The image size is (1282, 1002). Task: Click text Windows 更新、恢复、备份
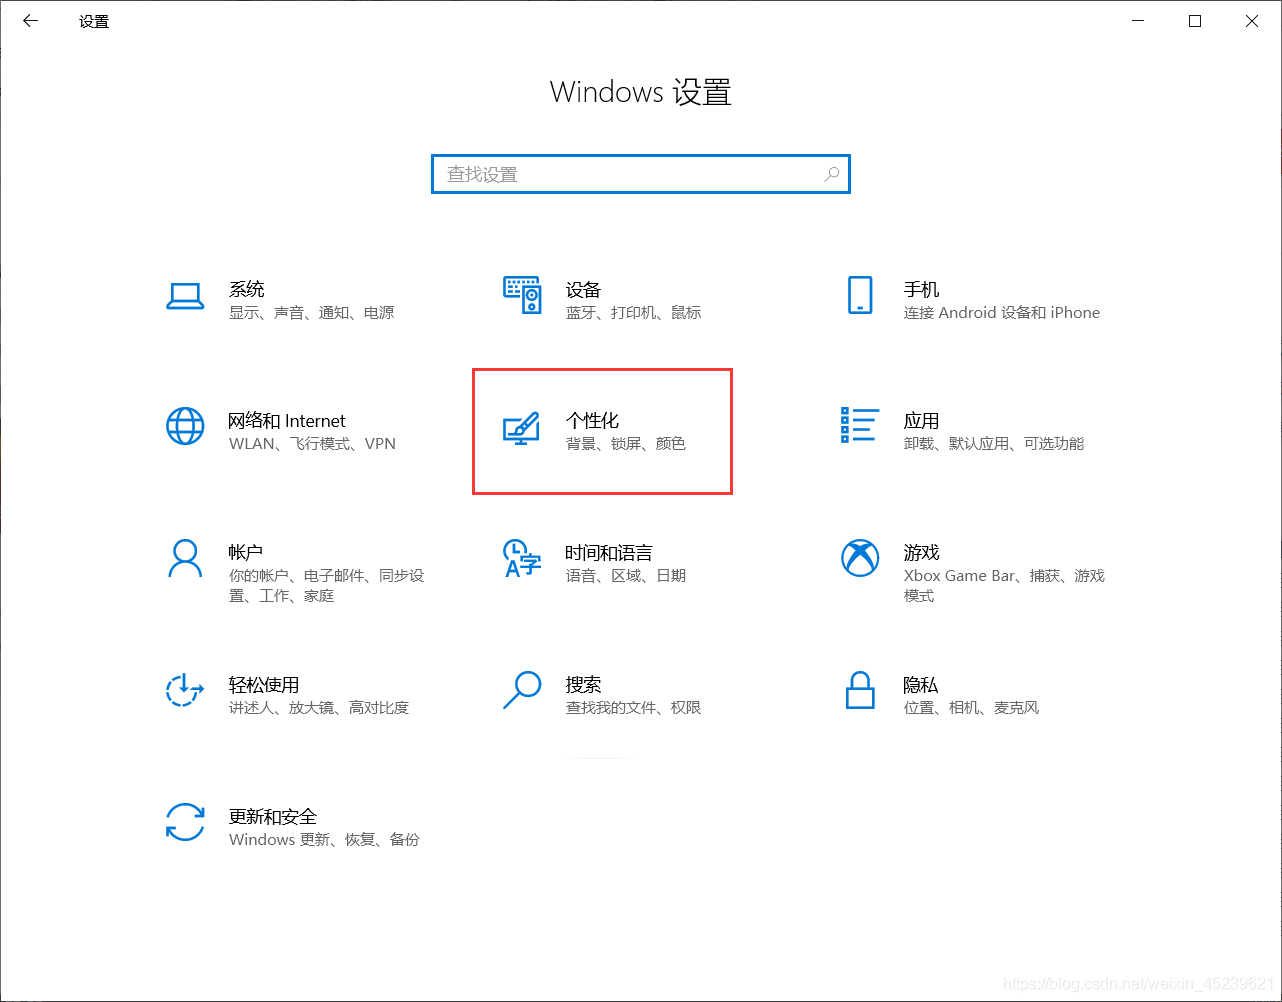pyautogui.click(x=324, y=840)
